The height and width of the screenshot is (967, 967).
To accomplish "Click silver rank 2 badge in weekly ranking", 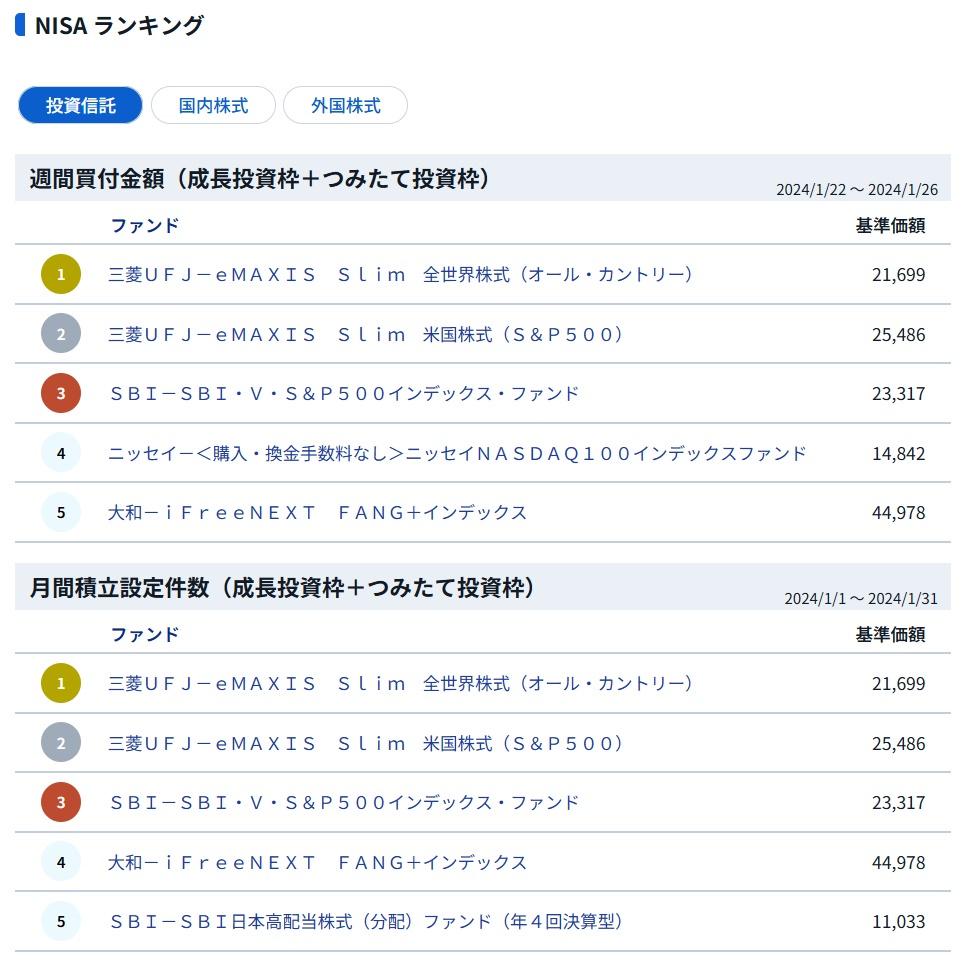I will (x=61, y=334).
